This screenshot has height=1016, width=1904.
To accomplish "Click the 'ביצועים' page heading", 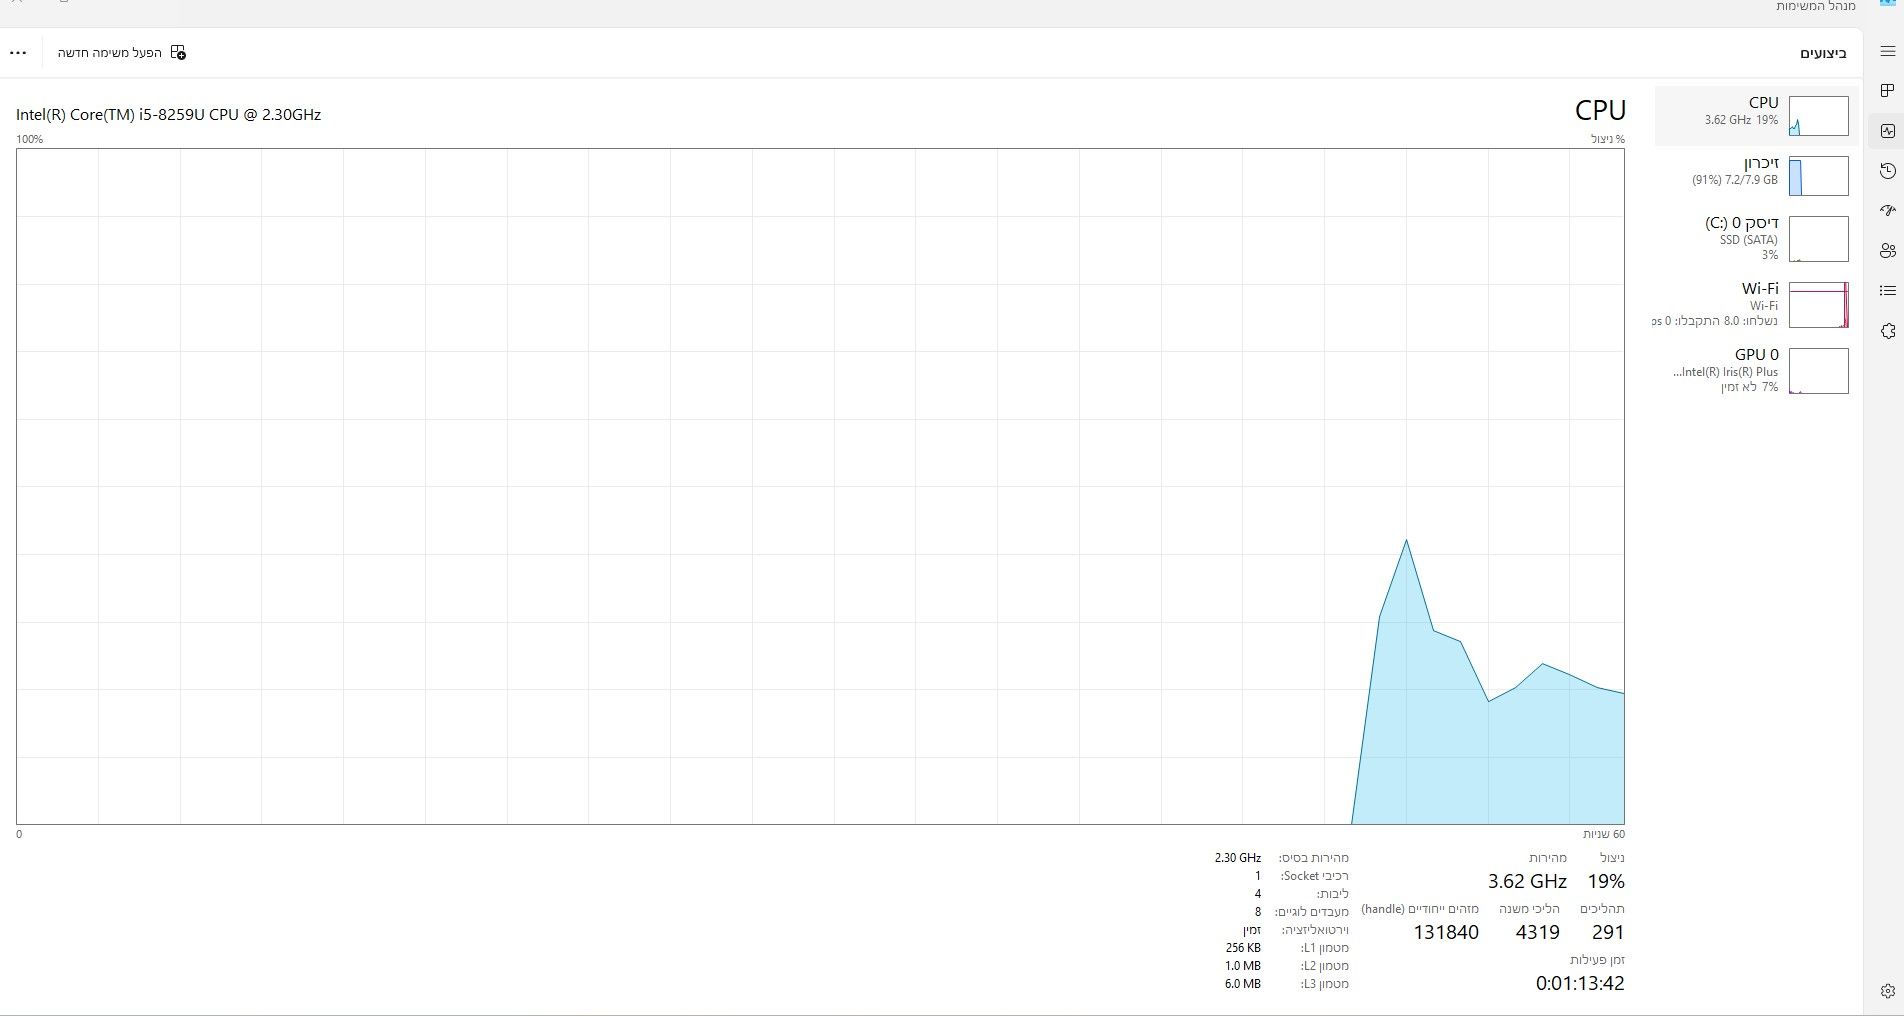I will [1823, 53].
